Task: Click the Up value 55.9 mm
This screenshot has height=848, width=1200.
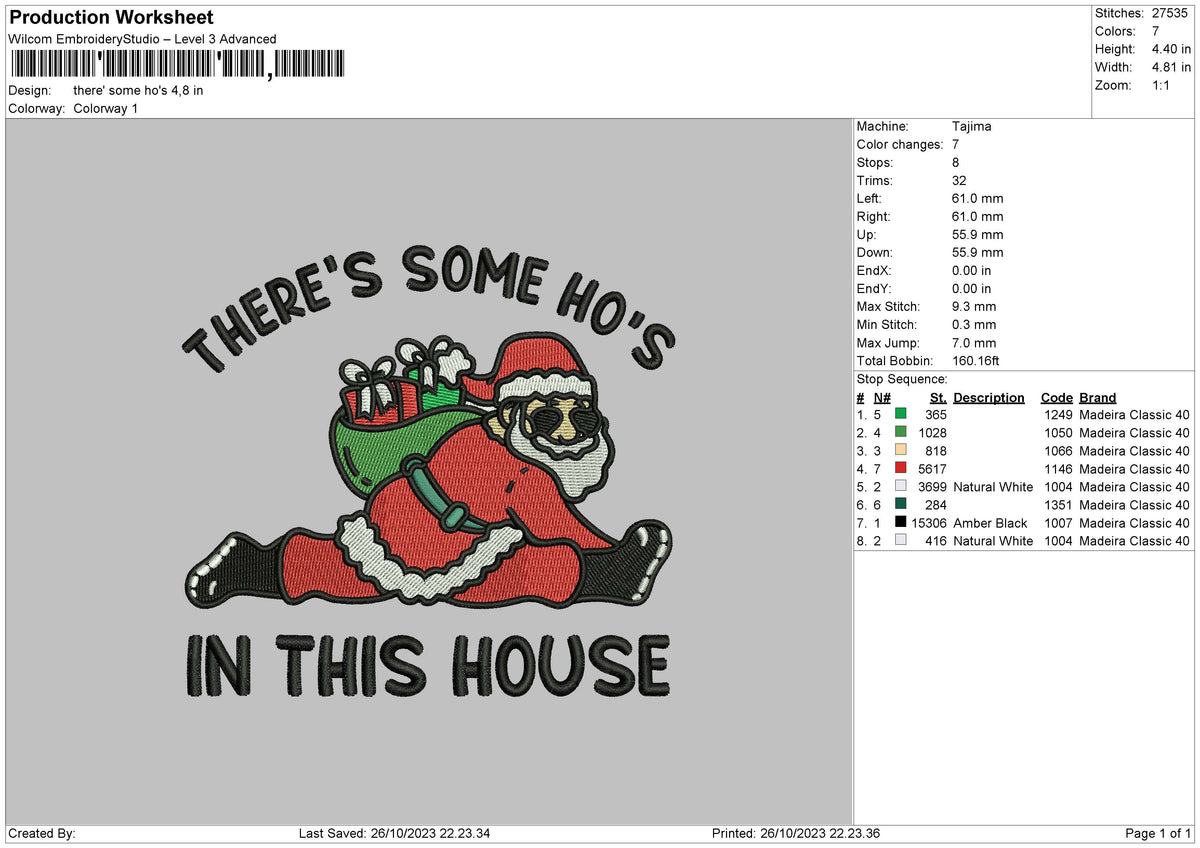Action: click(x=978, y=234)
